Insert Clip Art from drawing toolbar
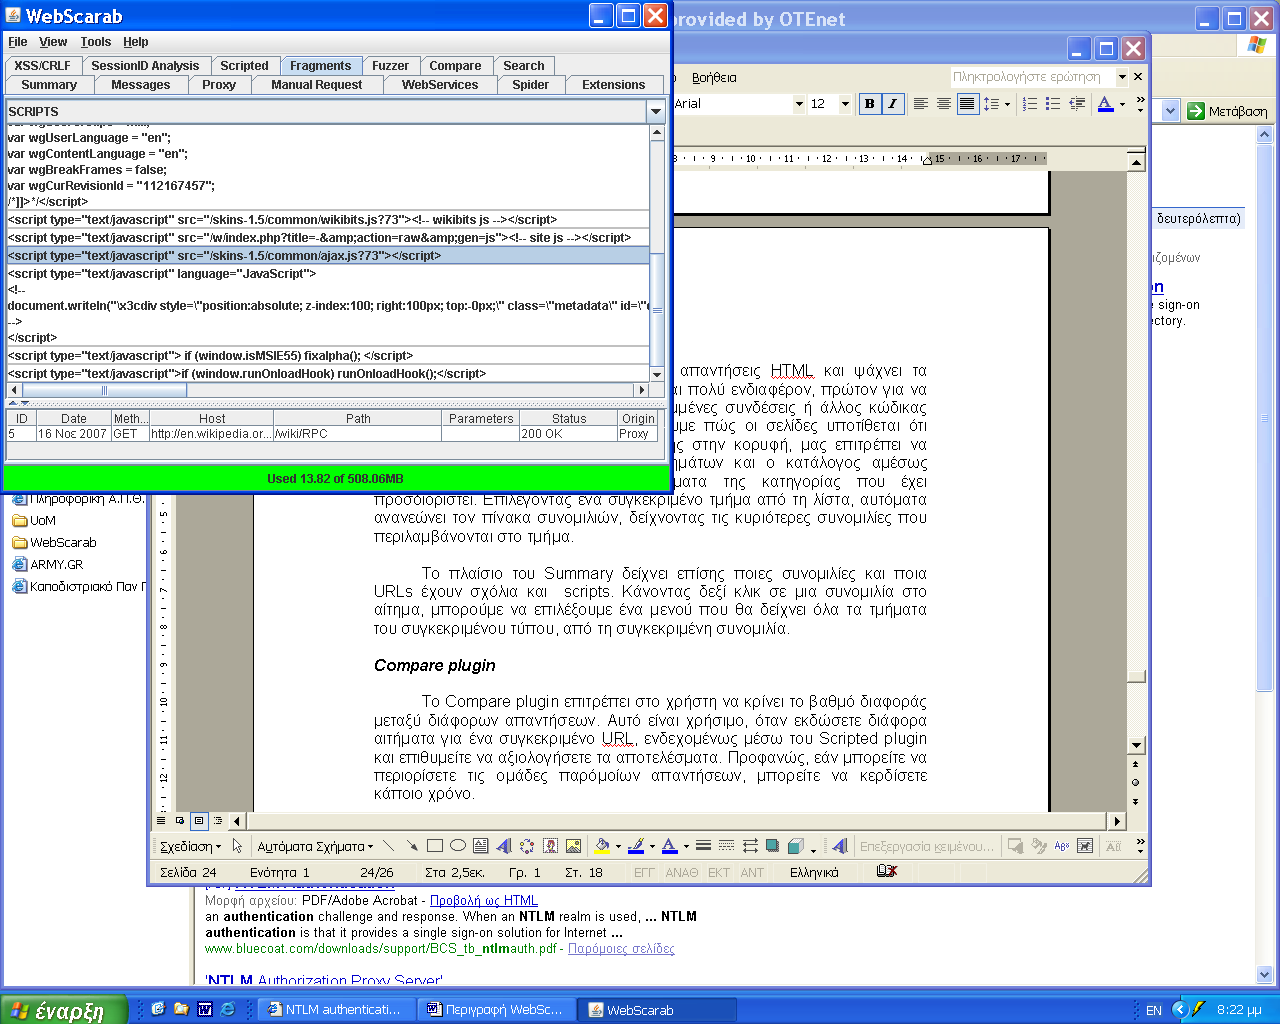The width and height of the screenshot is (1280, 1024). point(550,846)
